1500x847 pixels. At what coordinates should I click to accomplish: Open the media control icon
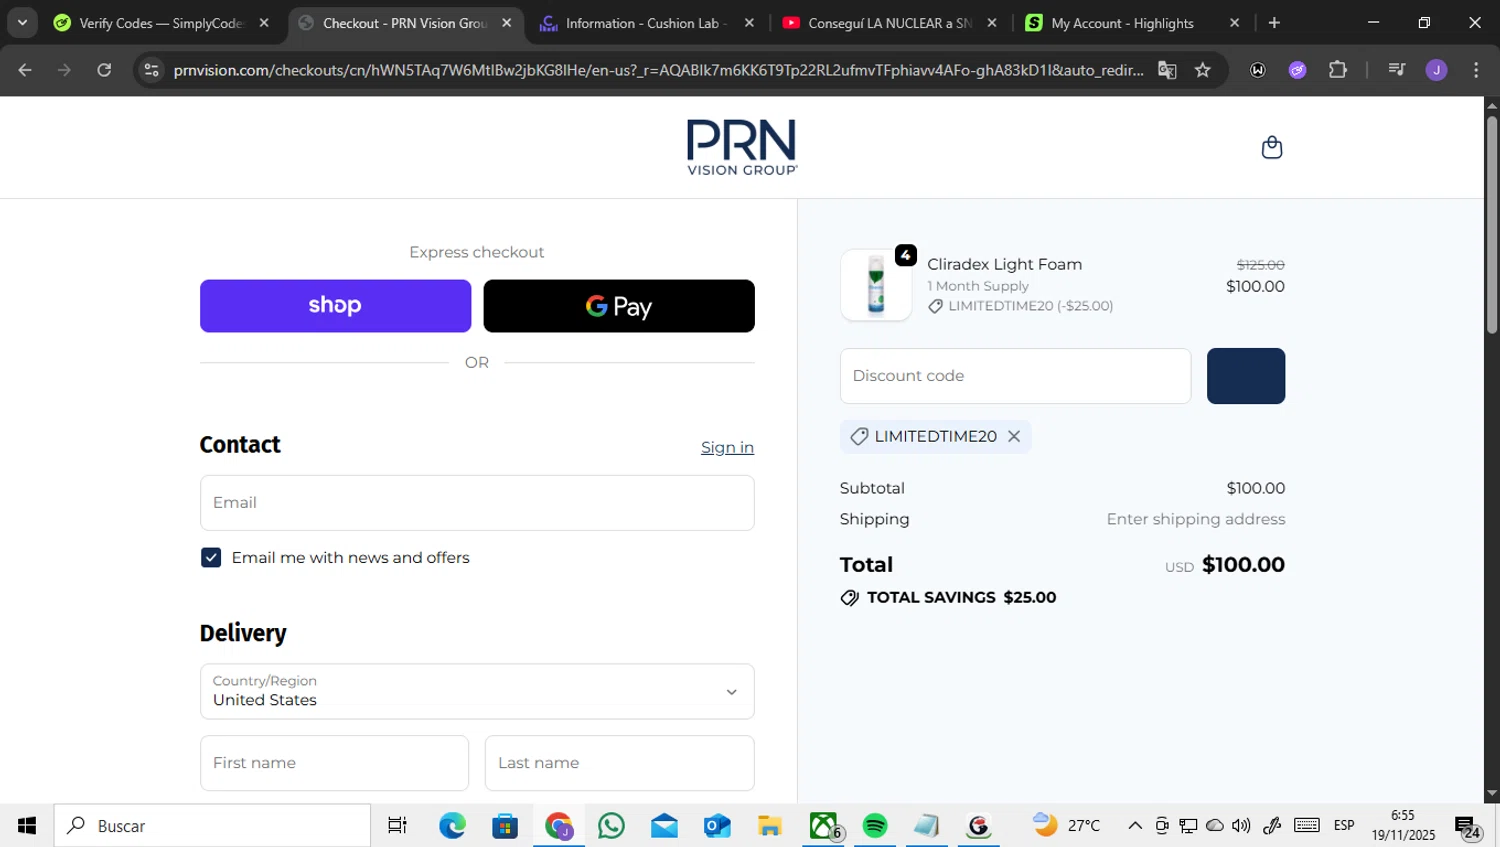click(1397, 70)
